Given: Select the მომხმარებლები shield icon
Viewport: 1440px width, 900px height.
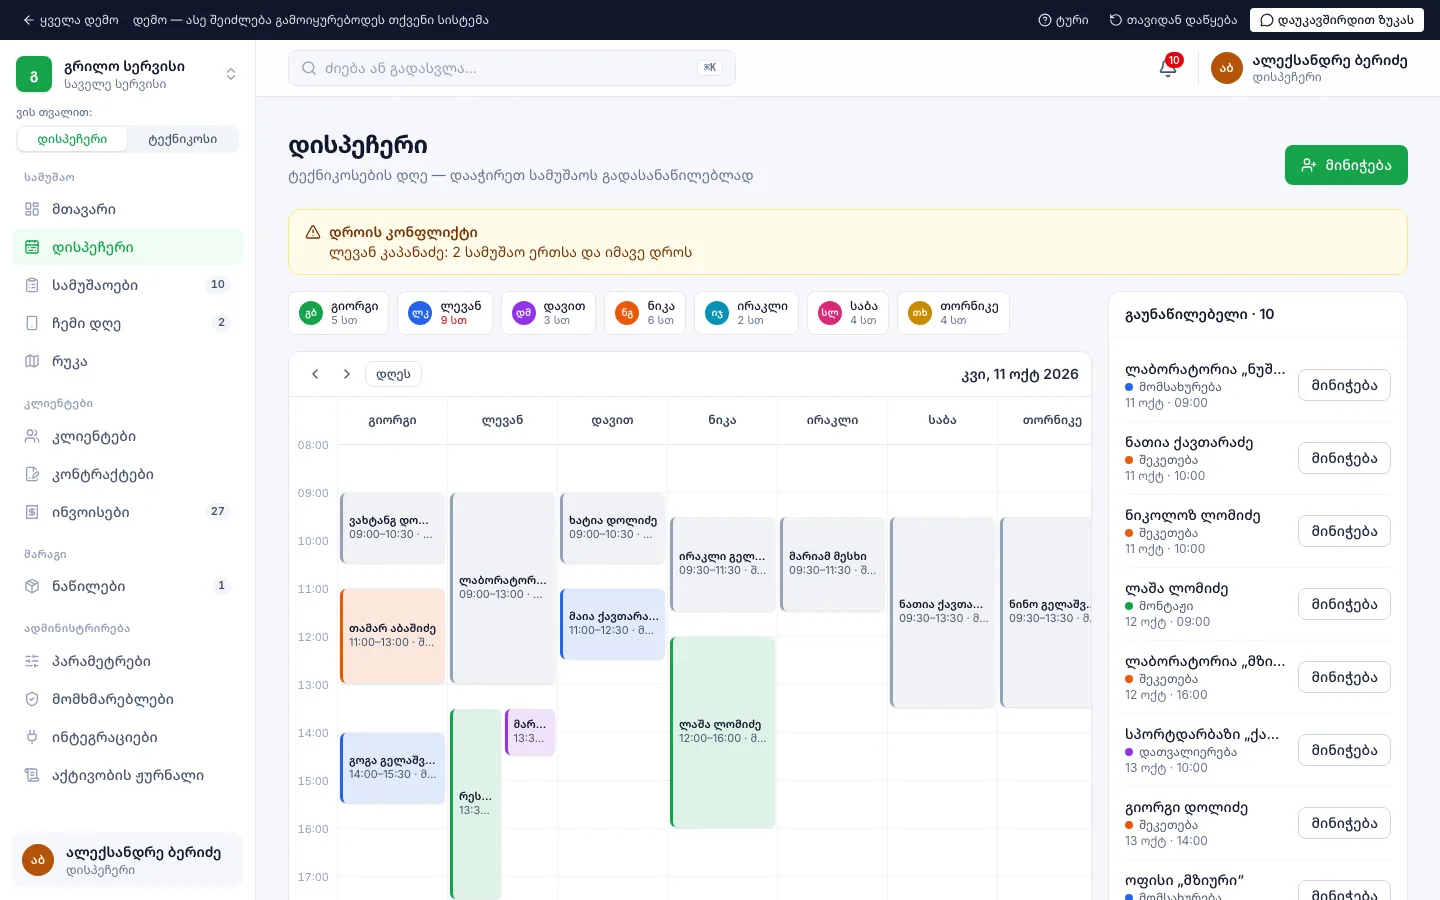Looking at the screenshot, I should pos(32,699).
